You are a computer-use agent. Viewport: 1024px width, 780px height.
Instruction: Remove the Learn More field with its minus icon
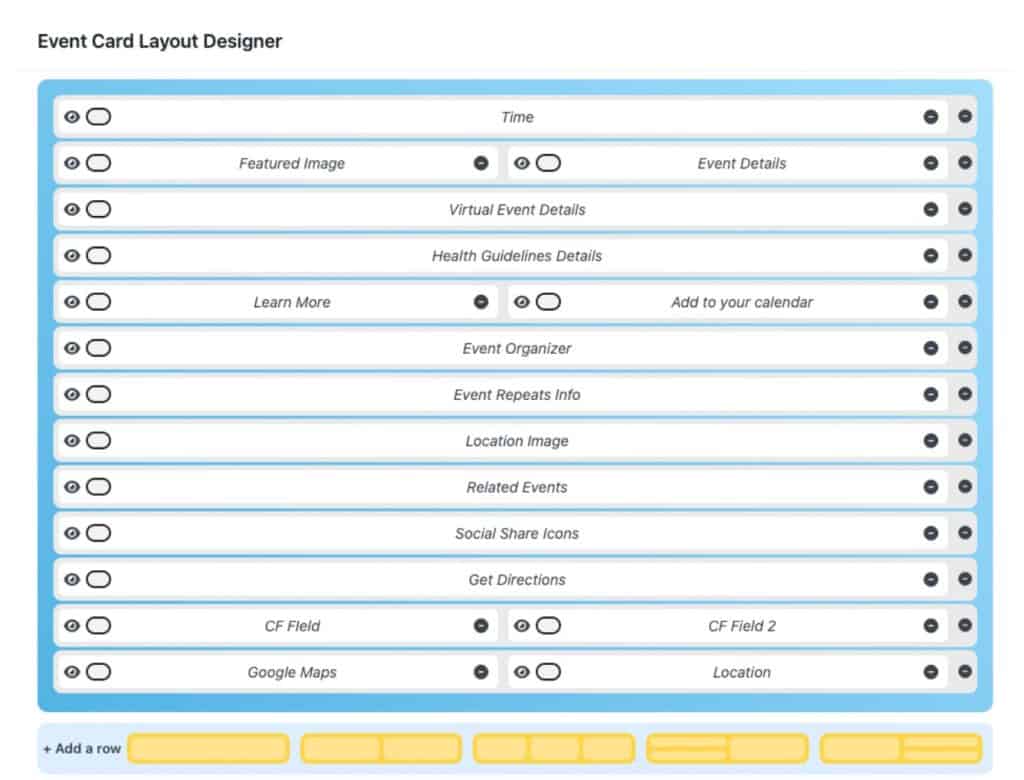pyautogui.click(x=481, y=302)
